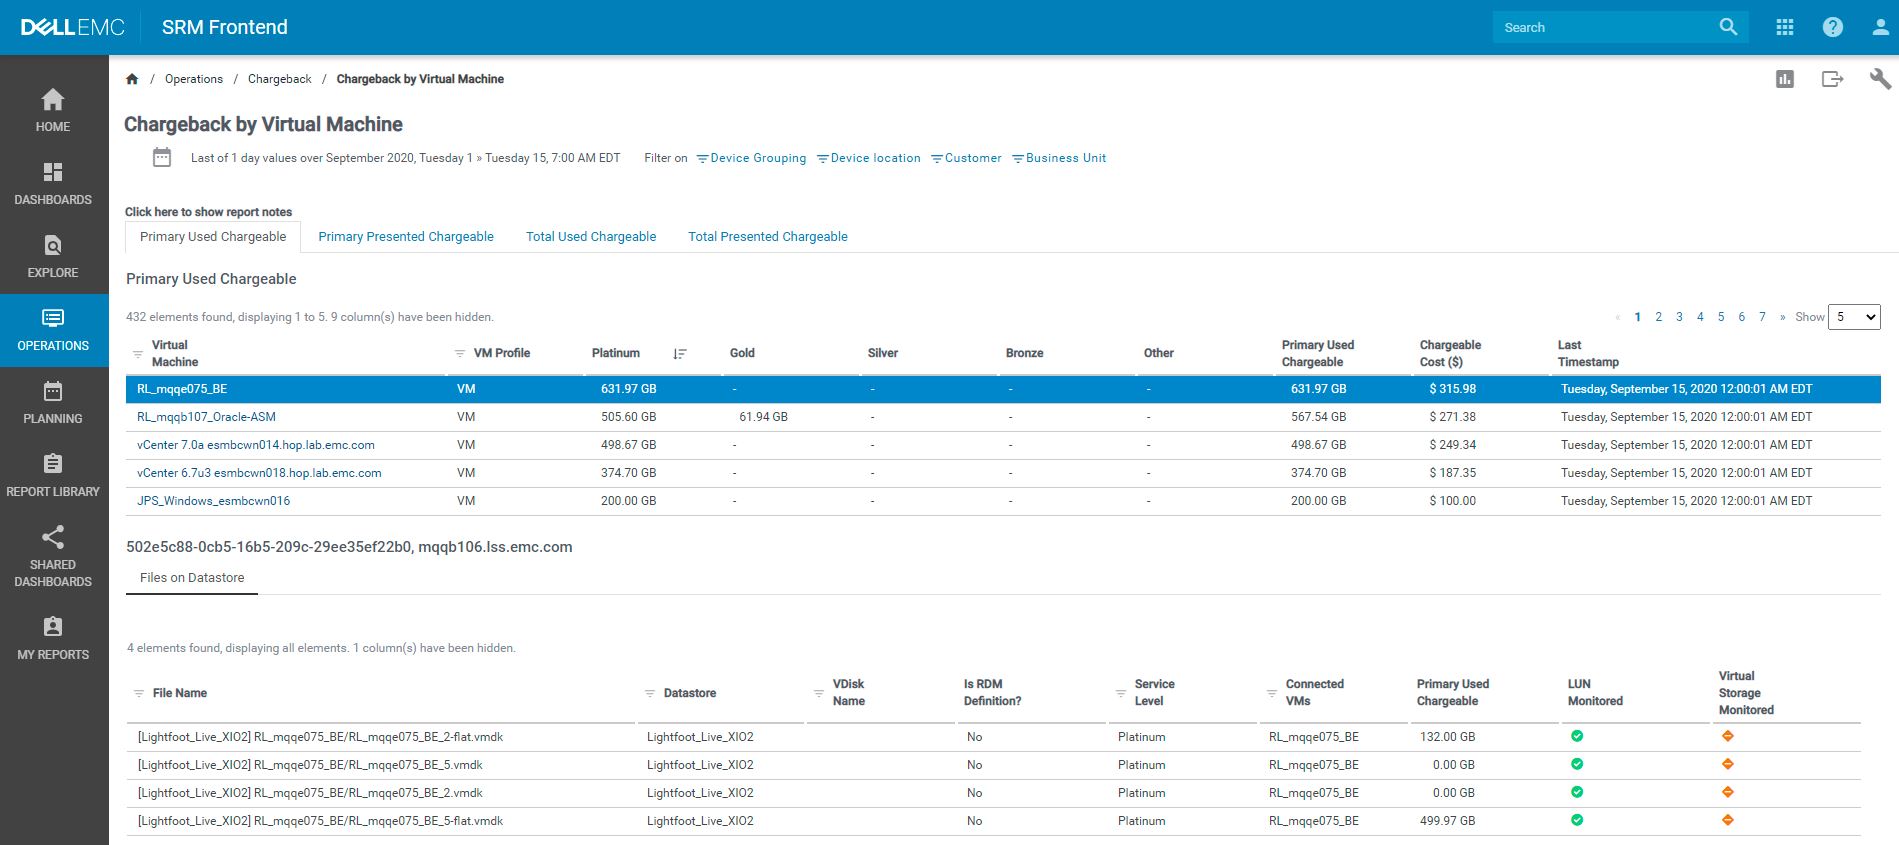The height and width of the screenshot is (845, 1899).
Task: Open JPS_Windows_esmbcwn016 VM link
Action: pyautogui.click(x=213, y=501)
